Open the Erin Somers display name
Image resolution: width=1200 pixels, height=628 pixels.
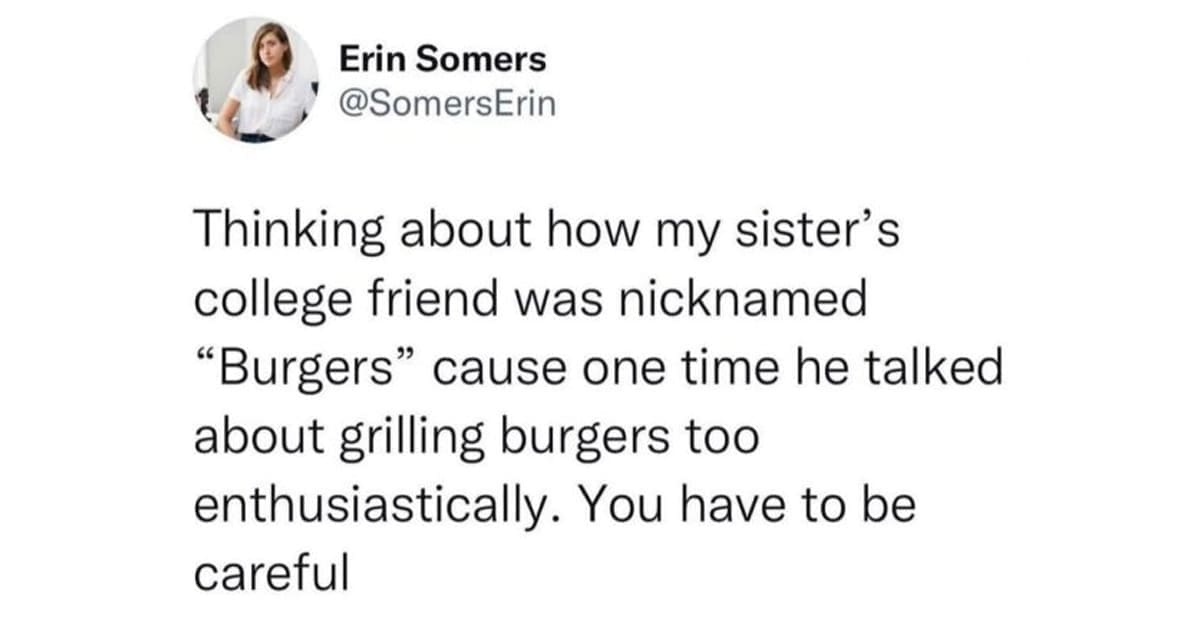[444, 60]
